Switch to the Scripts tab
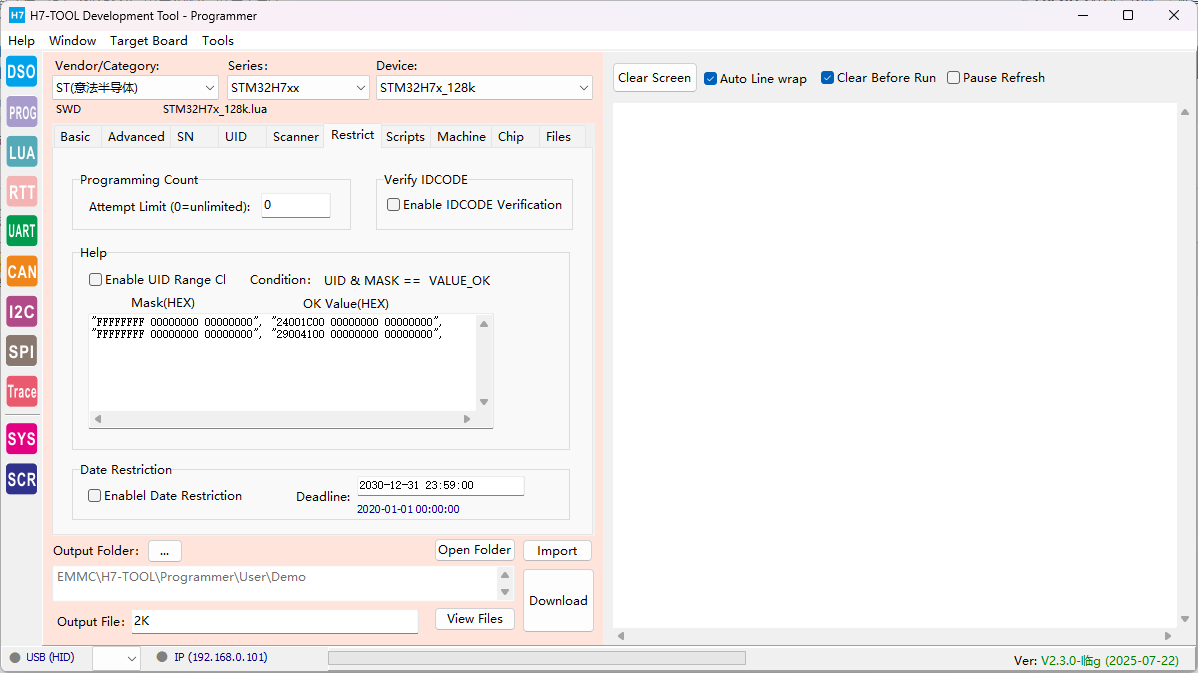Screen dimensions: 1198x673 [405, 137]
